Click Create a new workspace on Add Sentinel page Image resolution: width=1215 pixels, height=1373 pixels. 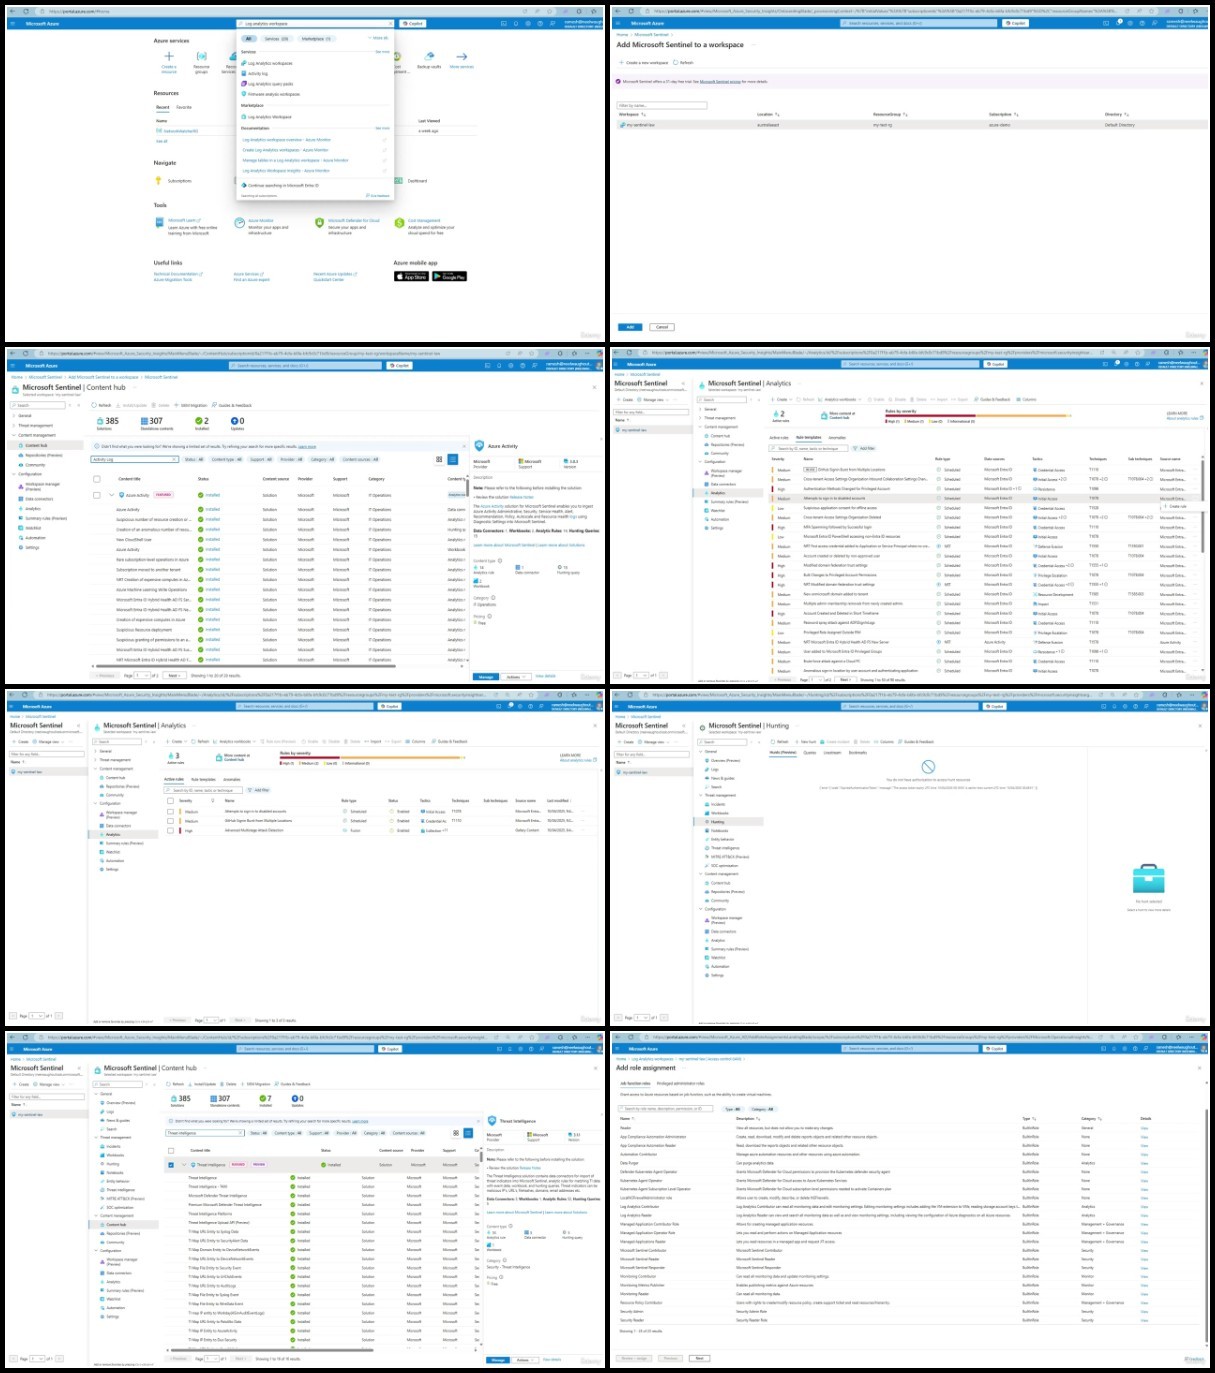point(644,63)
